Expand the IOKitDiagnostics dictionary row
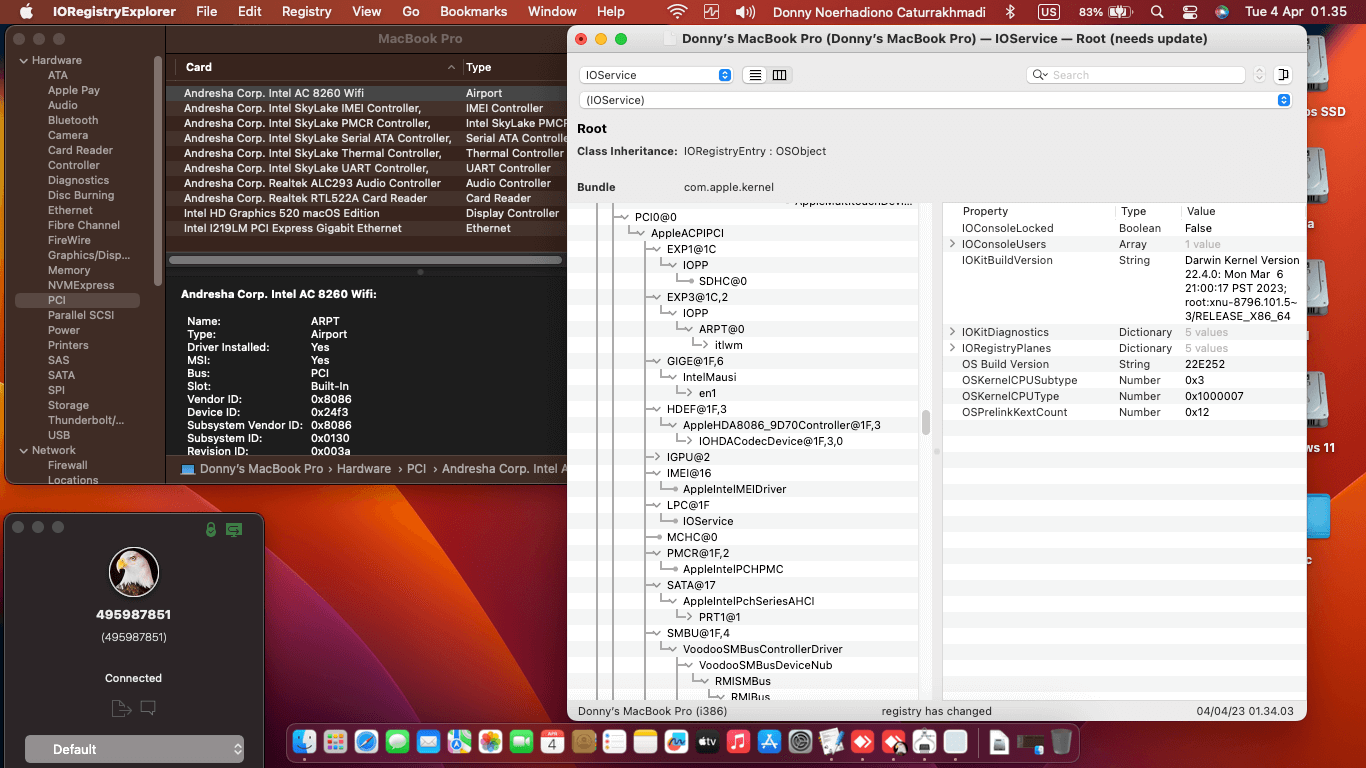Screen dimensions: 1366x768 point(952,332)
